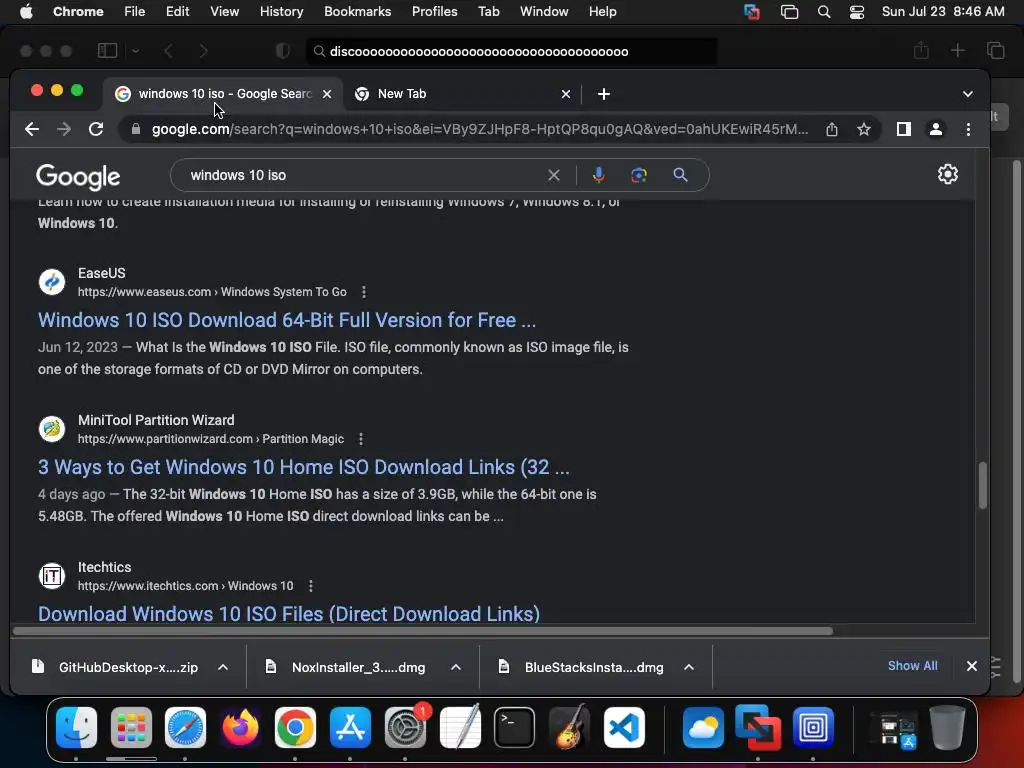Image resolution: width=1024 pixels, height=768 pixels.
Task: Open 3 Ways to Get Windows 10 Home ISO link
Action: [x=304, y=467]
